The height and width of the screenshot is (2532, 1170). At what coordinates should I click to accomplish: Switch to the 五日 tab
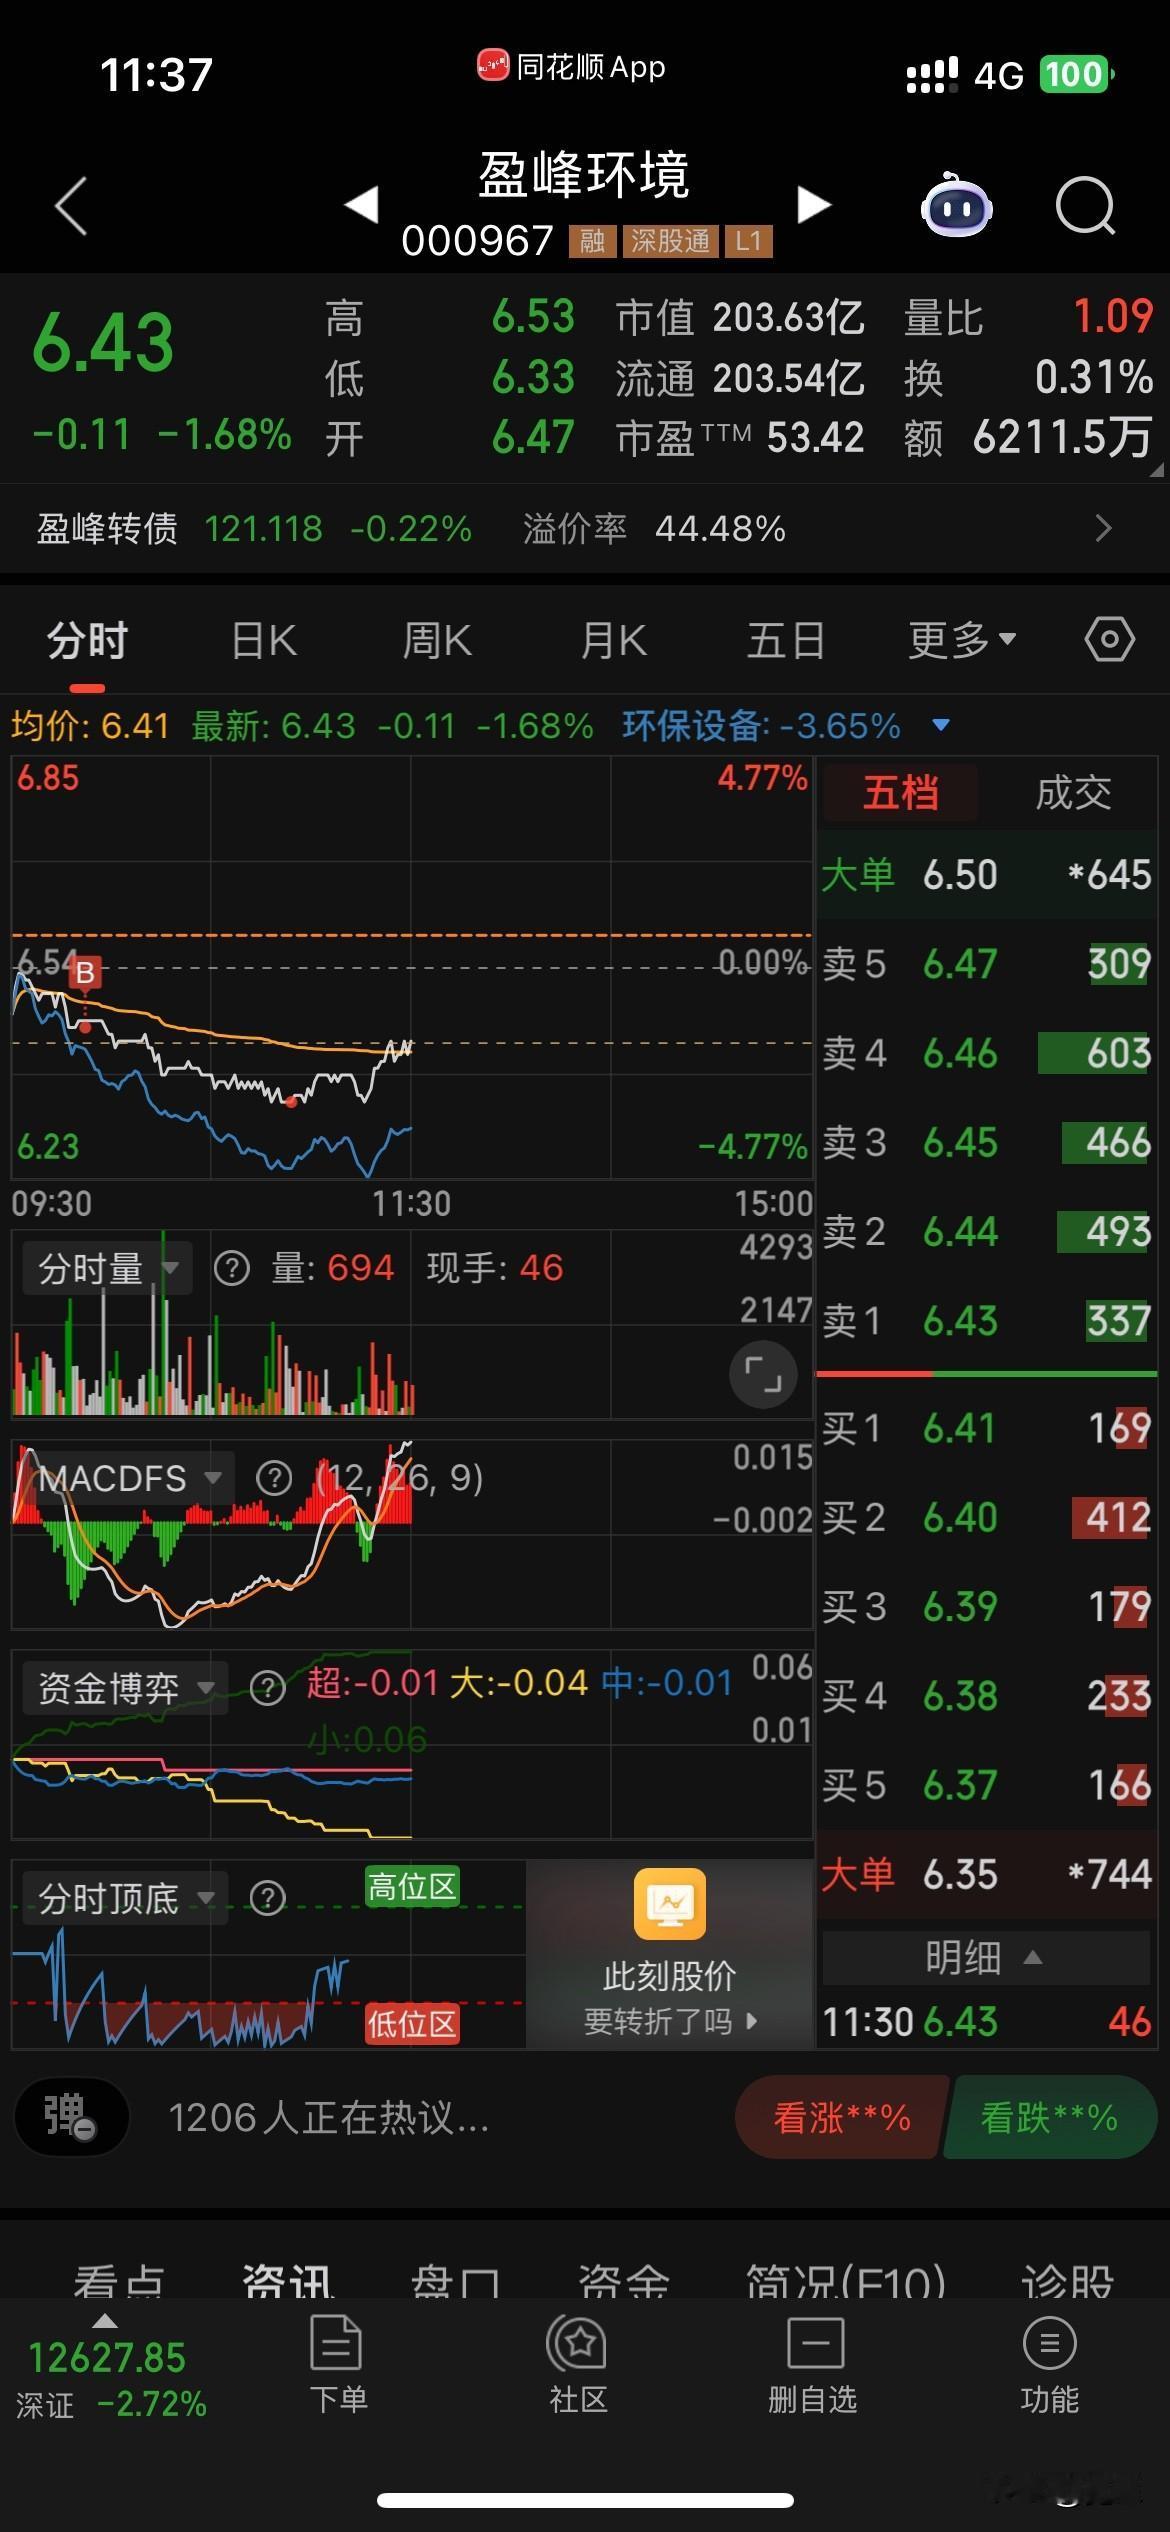coord(786,639)
